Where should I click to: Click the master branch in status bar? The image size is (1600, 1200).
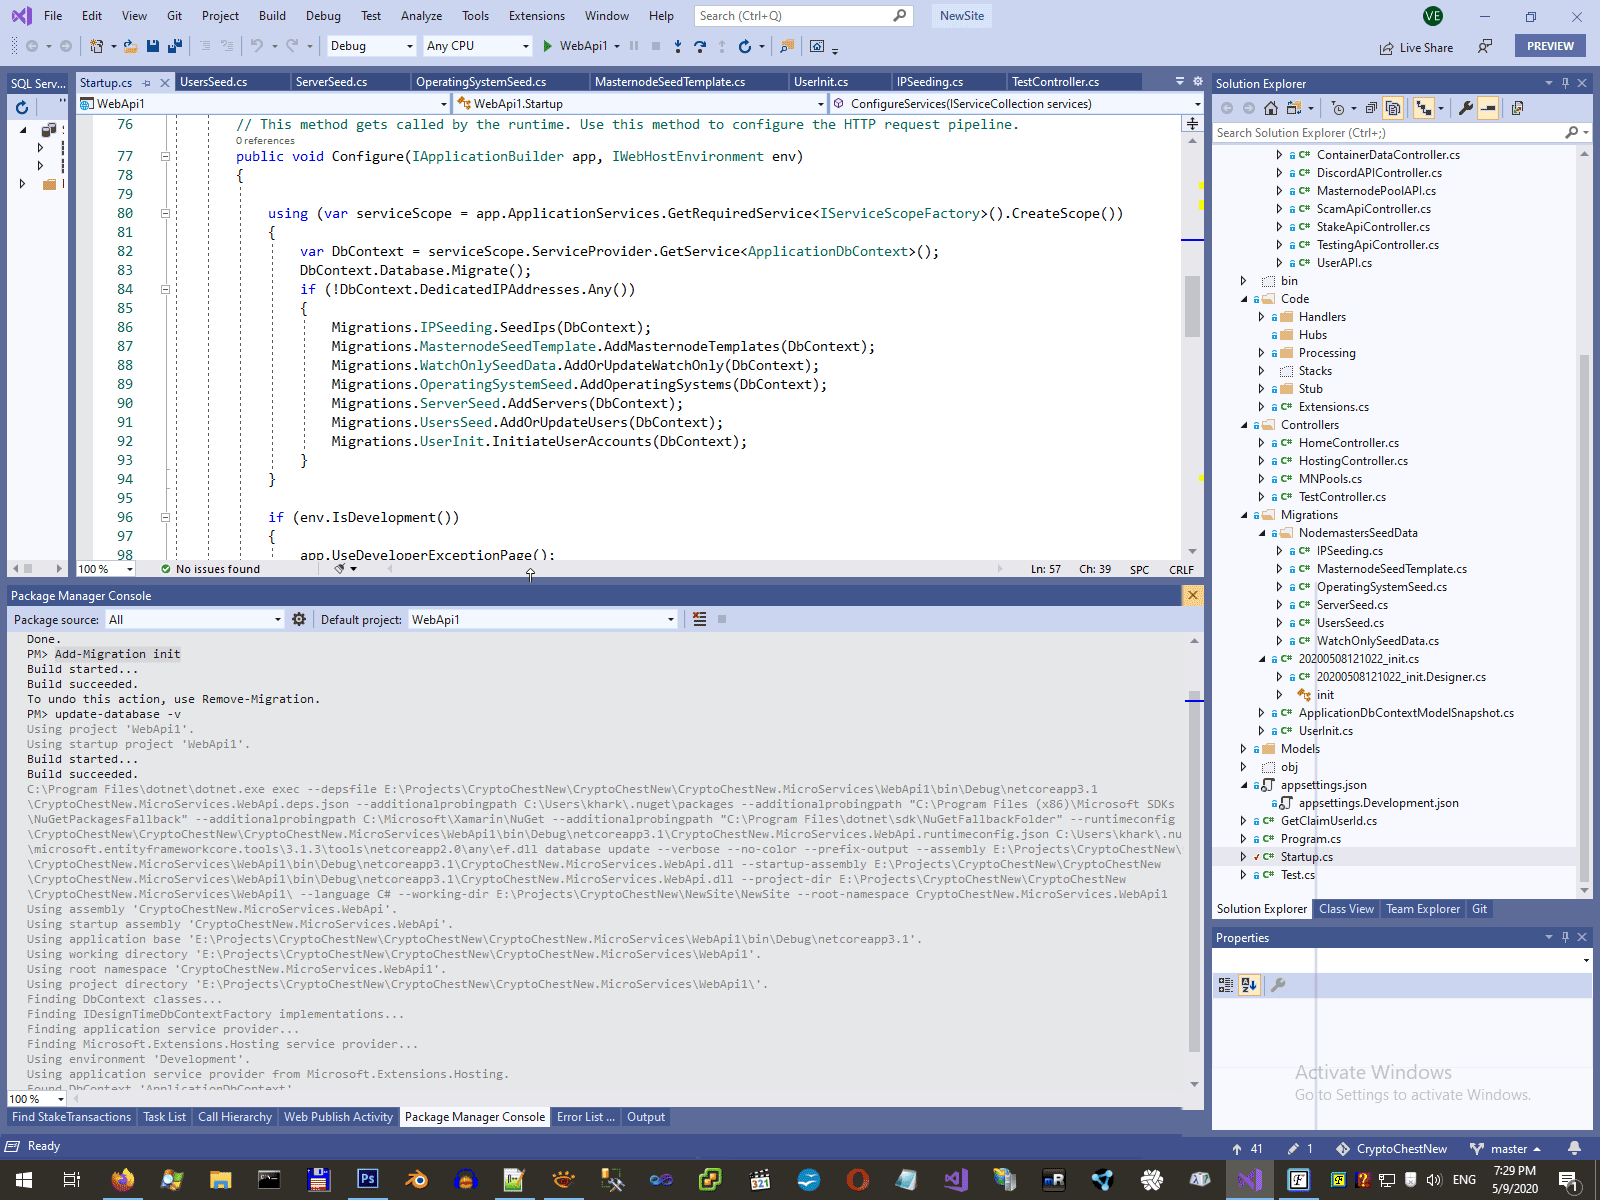pyautogui.click(x=1505, y=1149)
